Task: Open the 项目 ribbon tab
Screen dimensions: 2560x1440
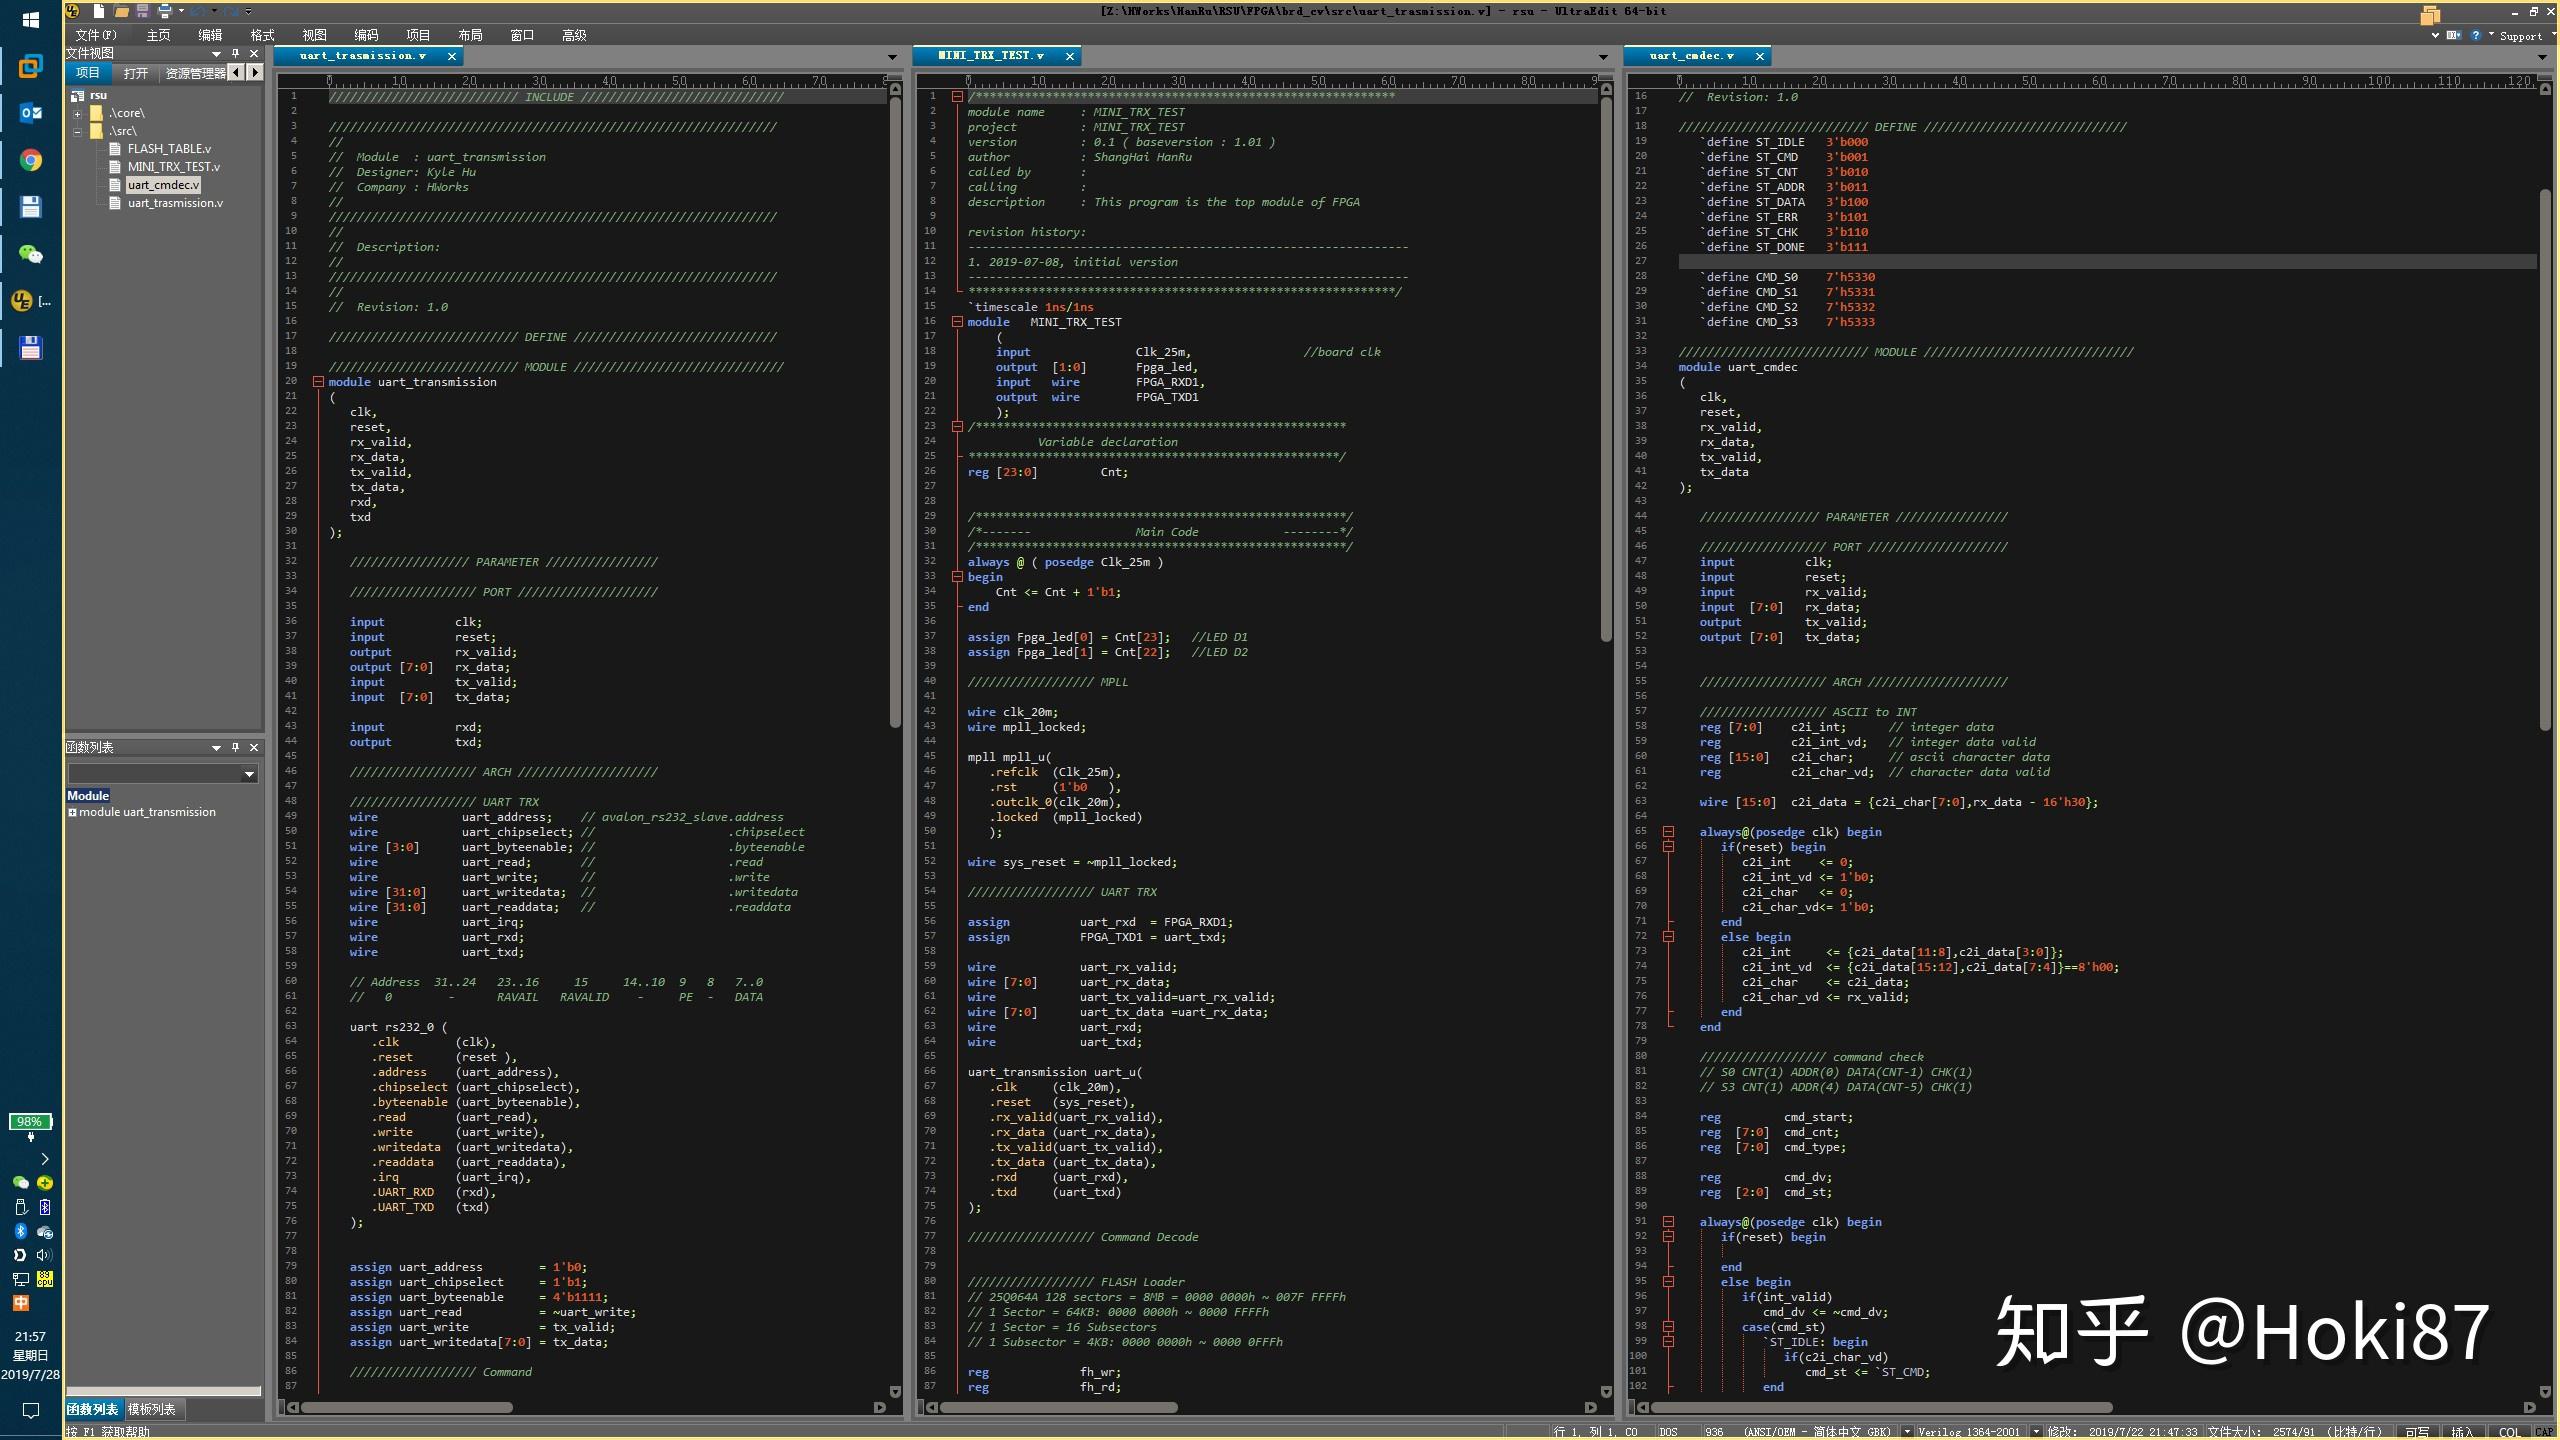Action: (x=418, y=35)
